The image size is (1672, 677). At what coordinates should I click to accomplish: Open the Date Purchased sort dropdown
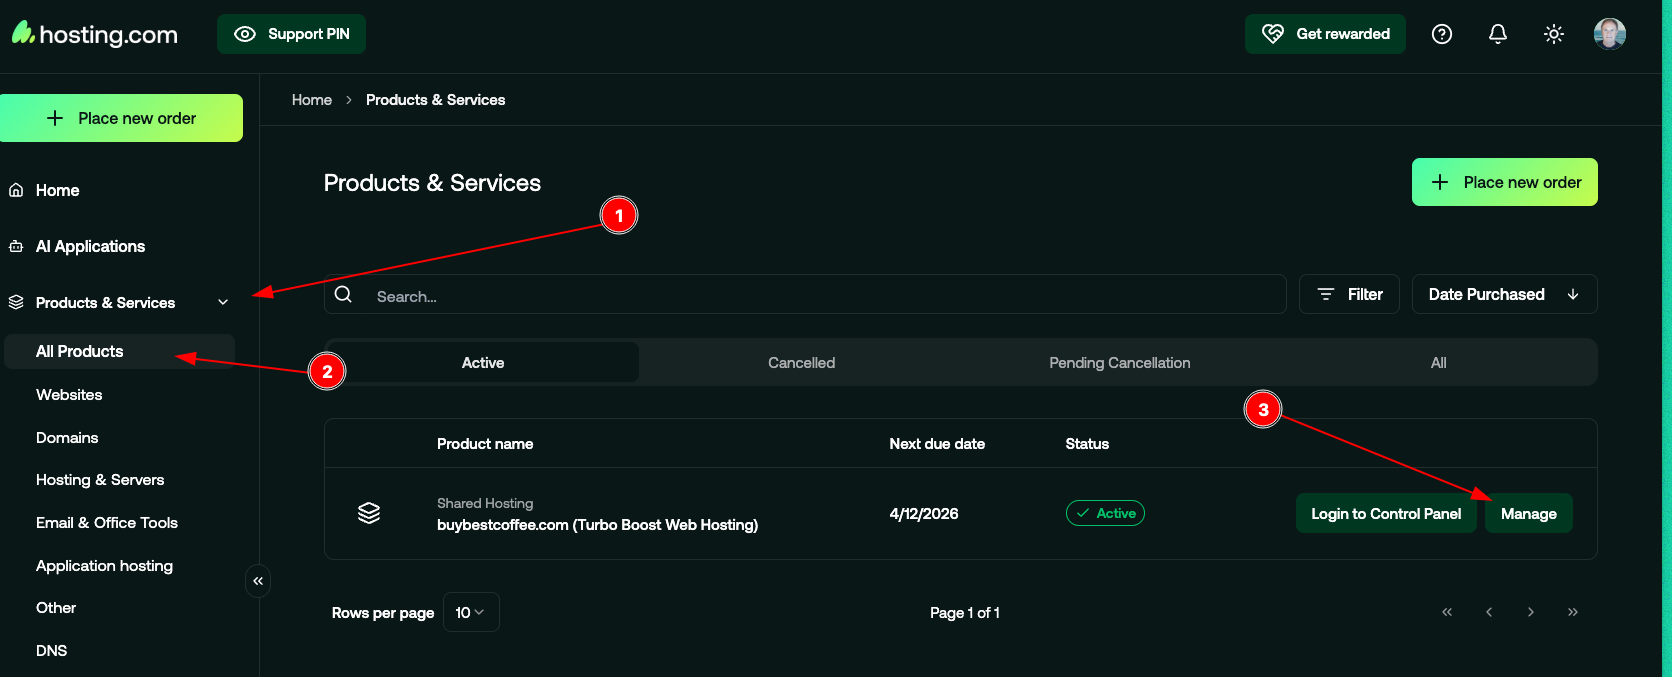click(x=1503, y=294)
